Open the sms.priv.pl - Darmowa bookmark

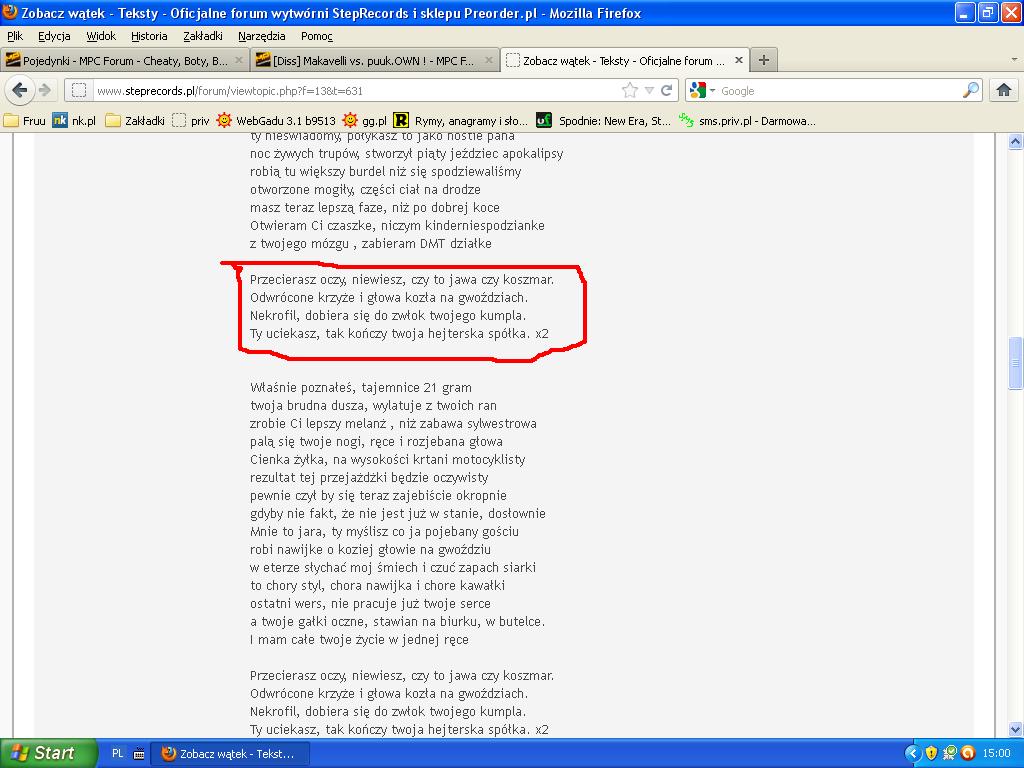point(746,120)
